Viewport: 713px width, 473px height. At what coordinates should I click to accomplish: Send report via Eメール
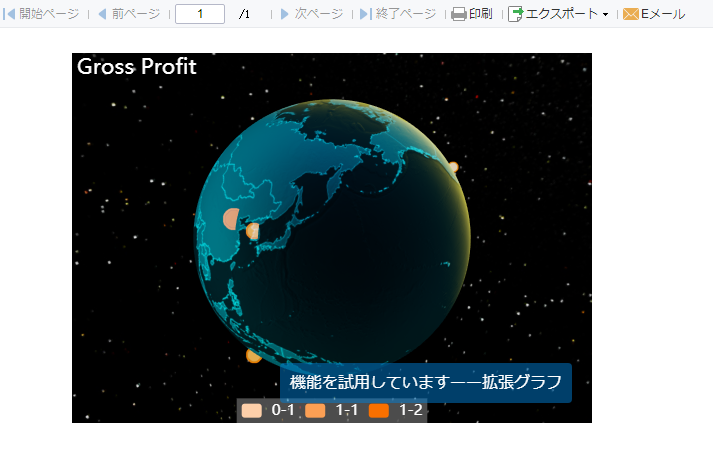654,14
